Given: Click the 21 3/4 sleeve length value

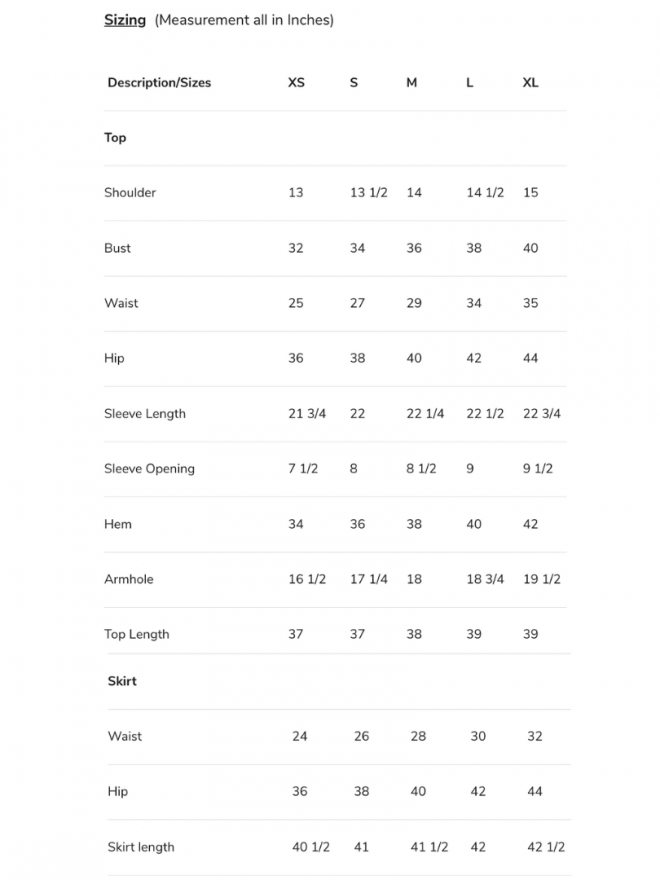Looking at the screenshot, I should click(x=307, y=414).
